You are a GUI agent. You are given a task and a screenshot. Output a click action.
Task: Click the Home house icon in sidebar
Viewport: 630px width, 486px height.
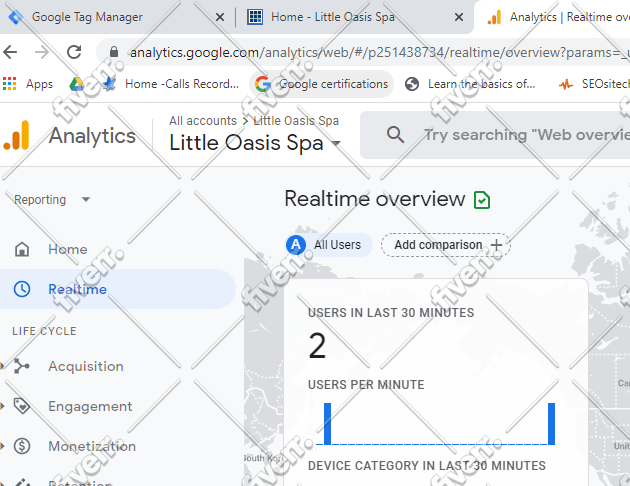click(22, 249)
